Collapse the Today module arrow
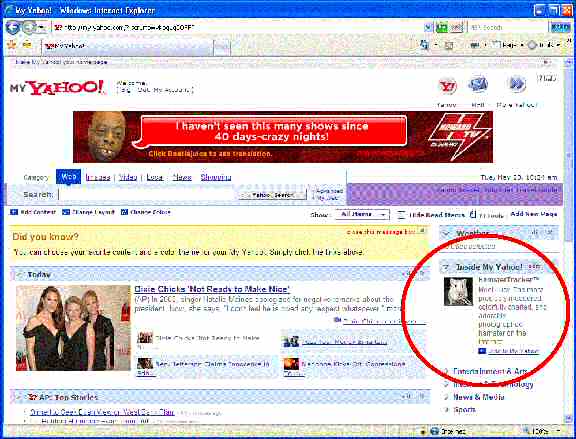 tap(20, 274)
